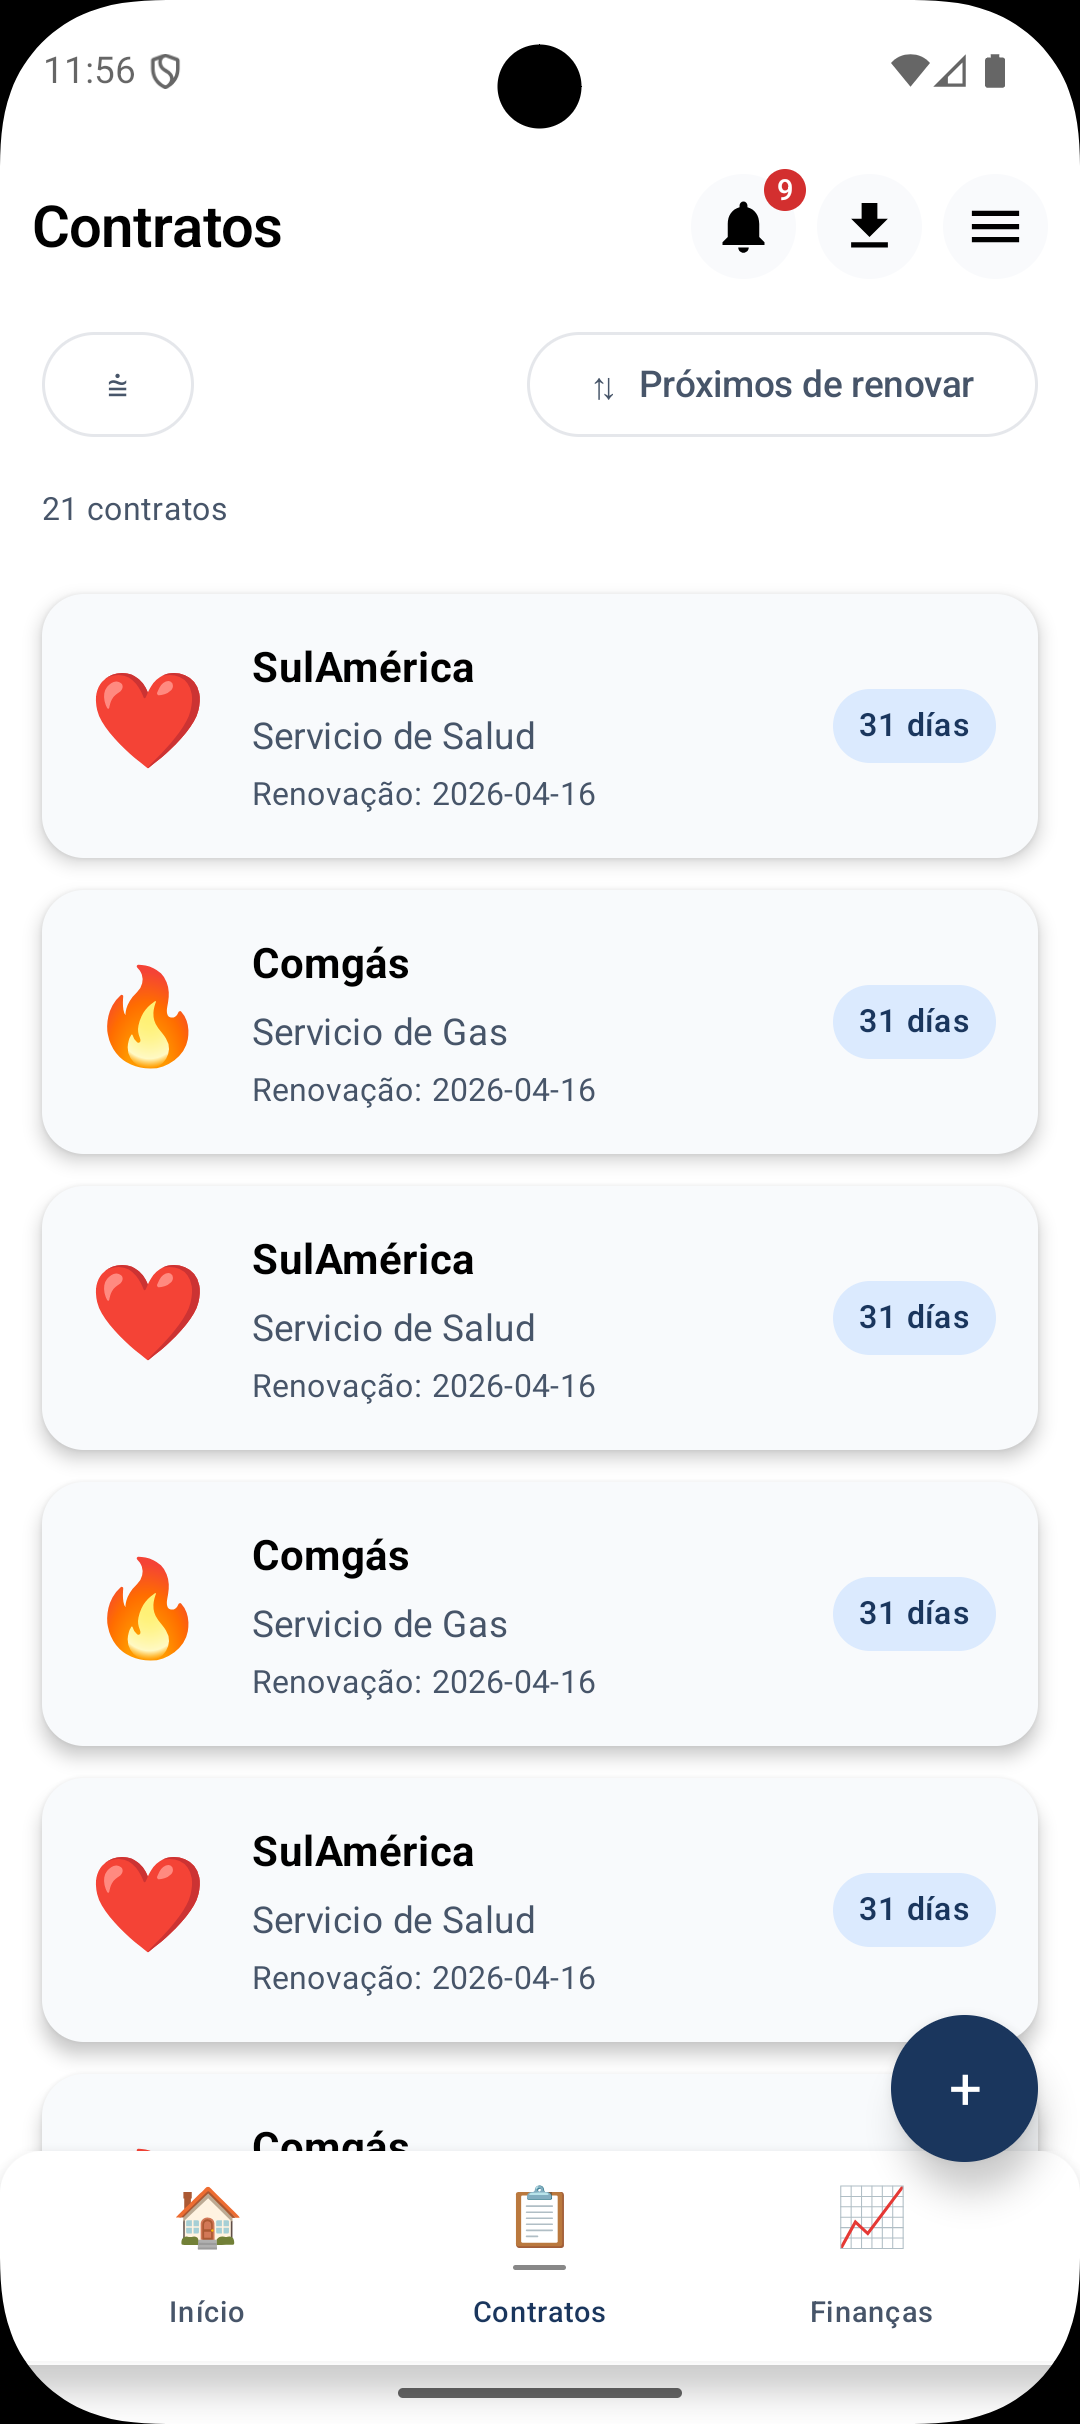Viewport: 1080px width, 2424px height.
Task: Tap the sort arrows icon
Action: (x=604, y=388)
